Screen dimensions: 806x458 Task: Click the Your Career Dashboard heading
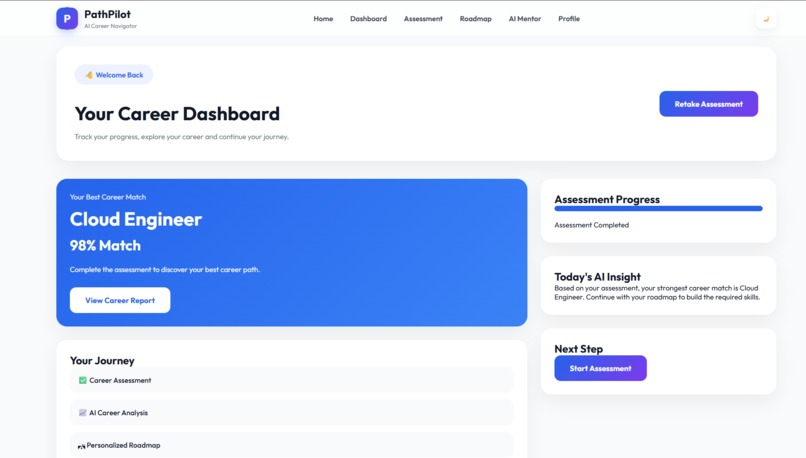tap(177, 114)
